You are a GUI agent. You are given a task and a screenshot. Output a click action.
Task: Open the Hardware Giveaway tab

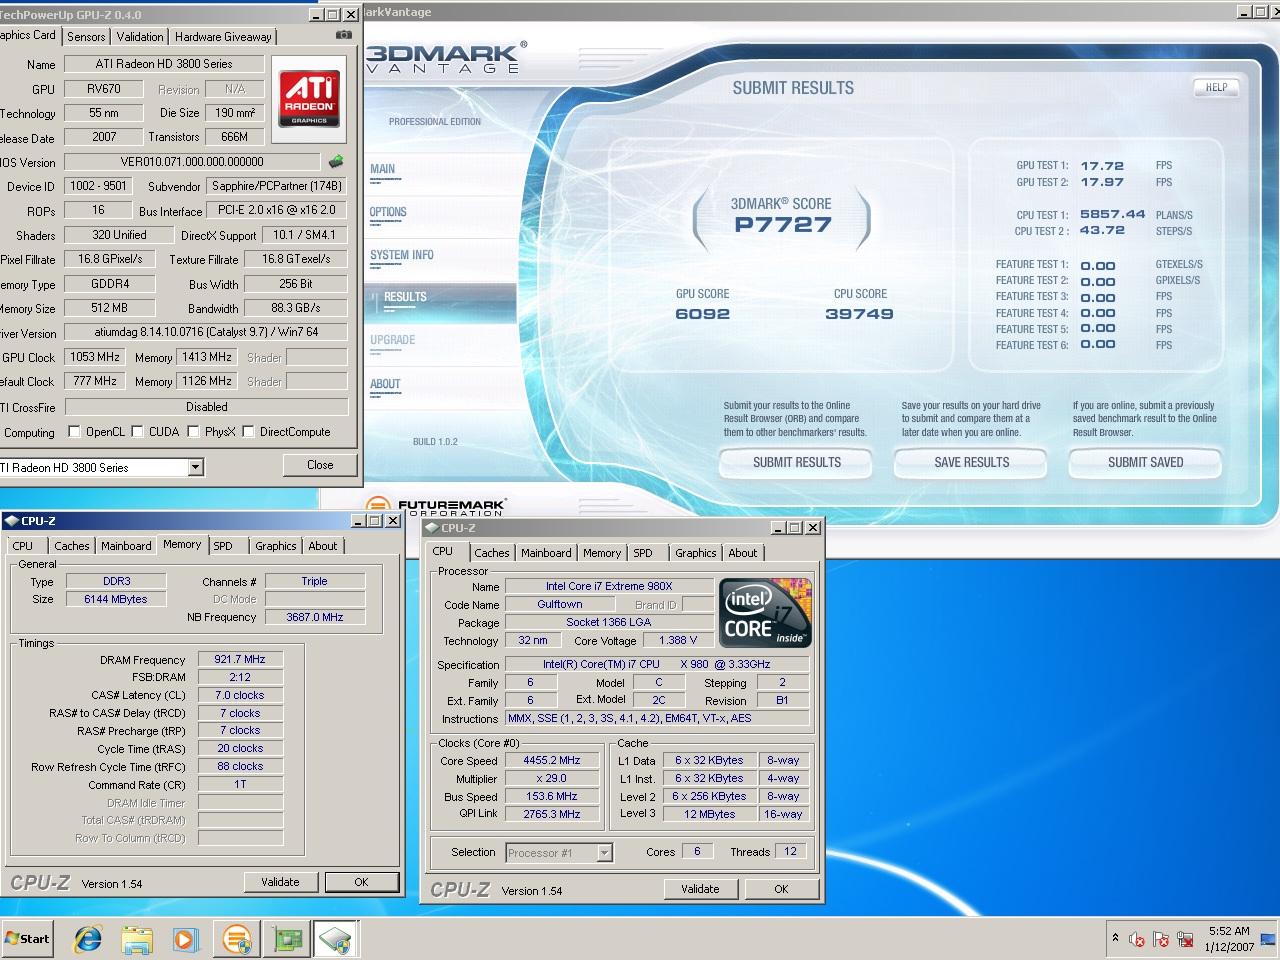pyautogui.click(x=223, y=36)
